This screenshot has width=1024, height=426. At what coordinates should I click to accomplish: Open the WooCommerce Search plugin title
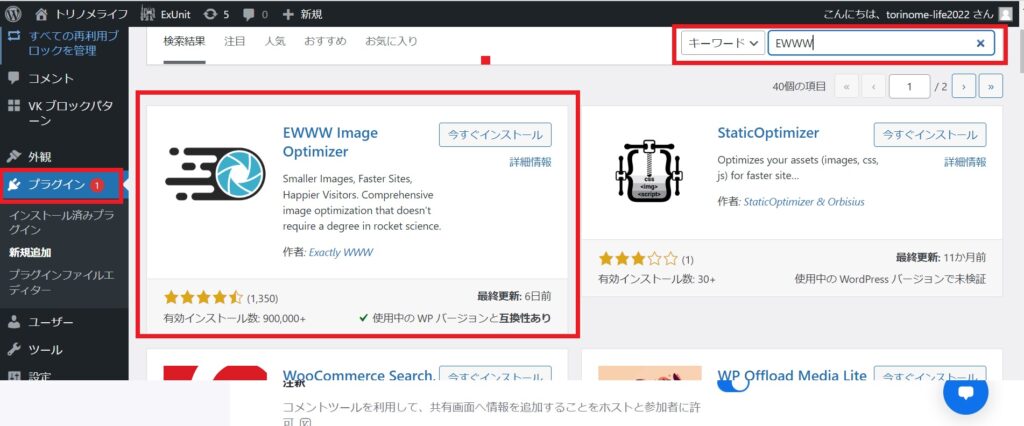click(359, 376)
